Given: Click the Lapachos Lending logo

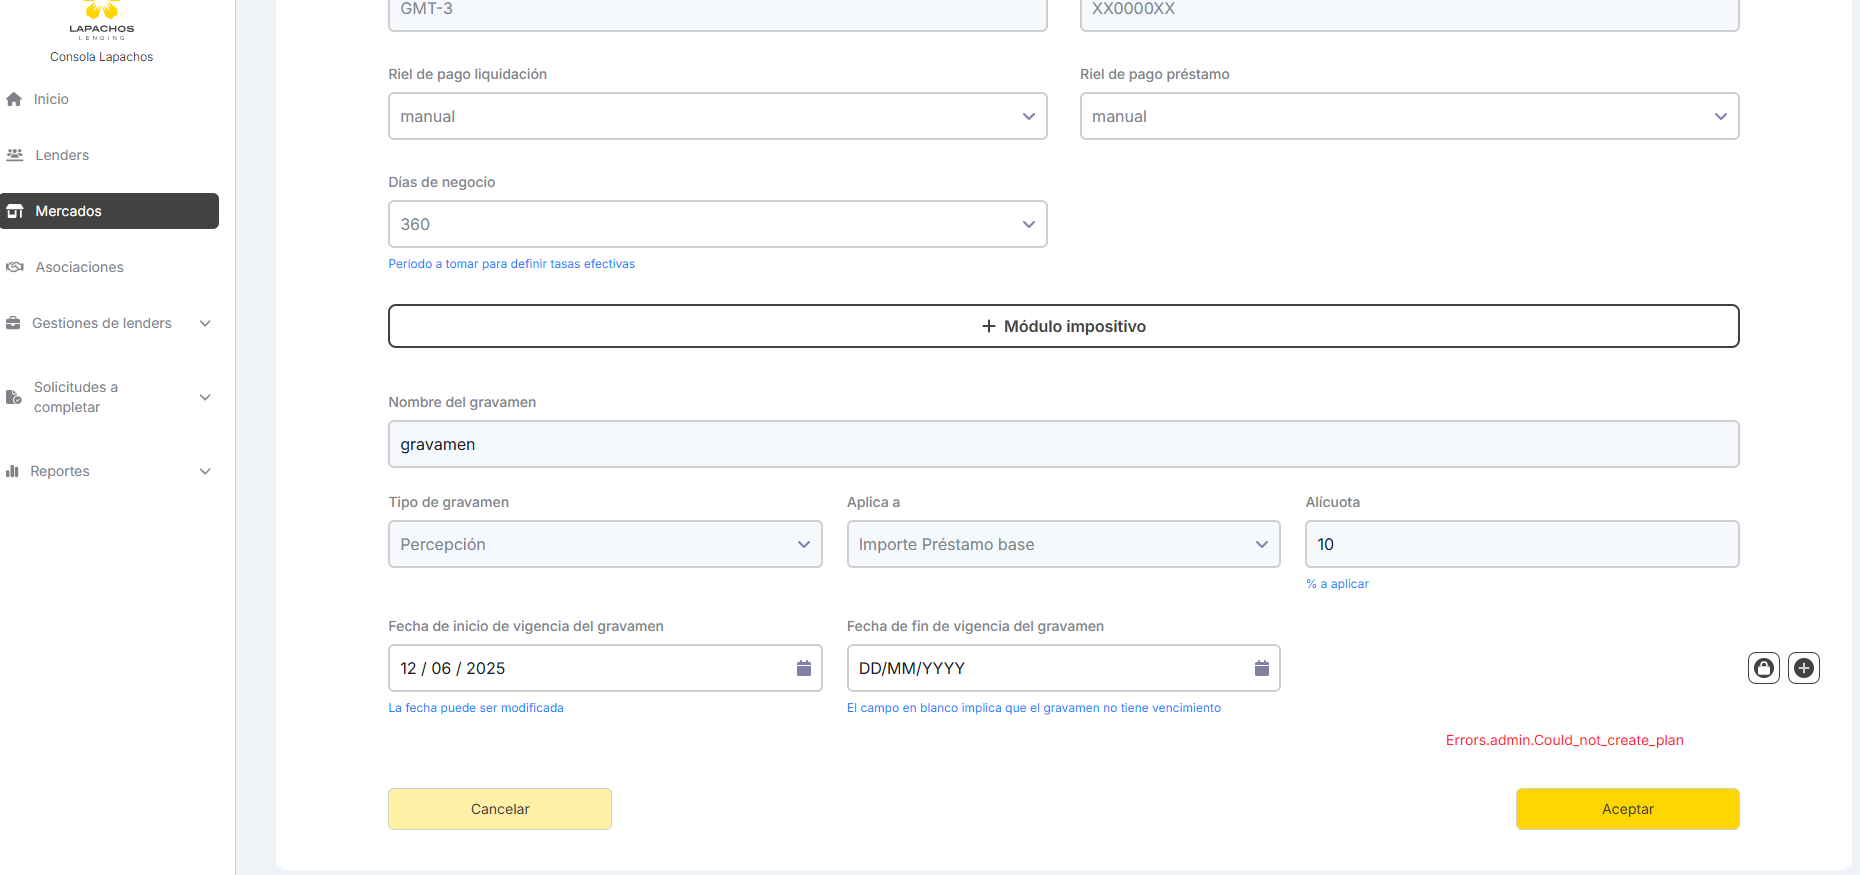Looking at the screenshot, I should coord(101,20).
